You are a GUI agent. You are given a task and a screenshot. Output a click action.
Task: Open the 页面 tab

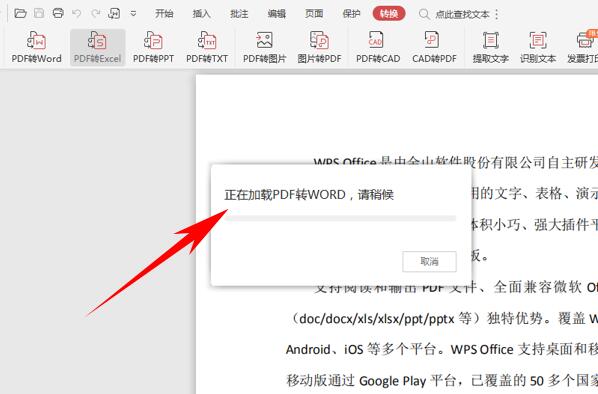click(x=314, y=14)
